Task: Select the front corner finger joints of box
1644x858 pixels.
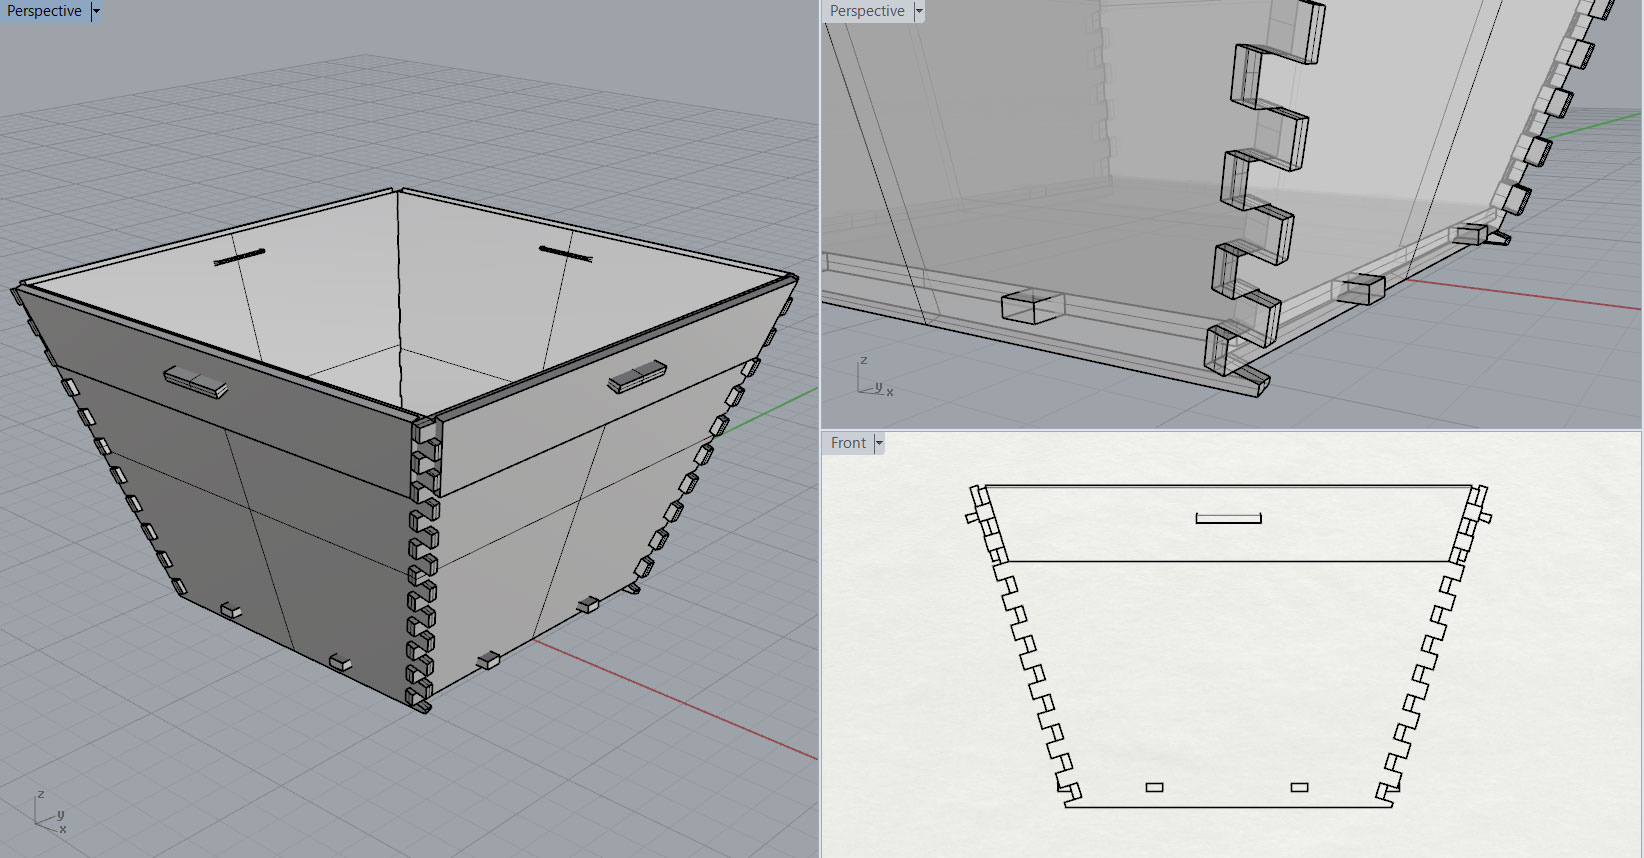Action: click(422, 570)
